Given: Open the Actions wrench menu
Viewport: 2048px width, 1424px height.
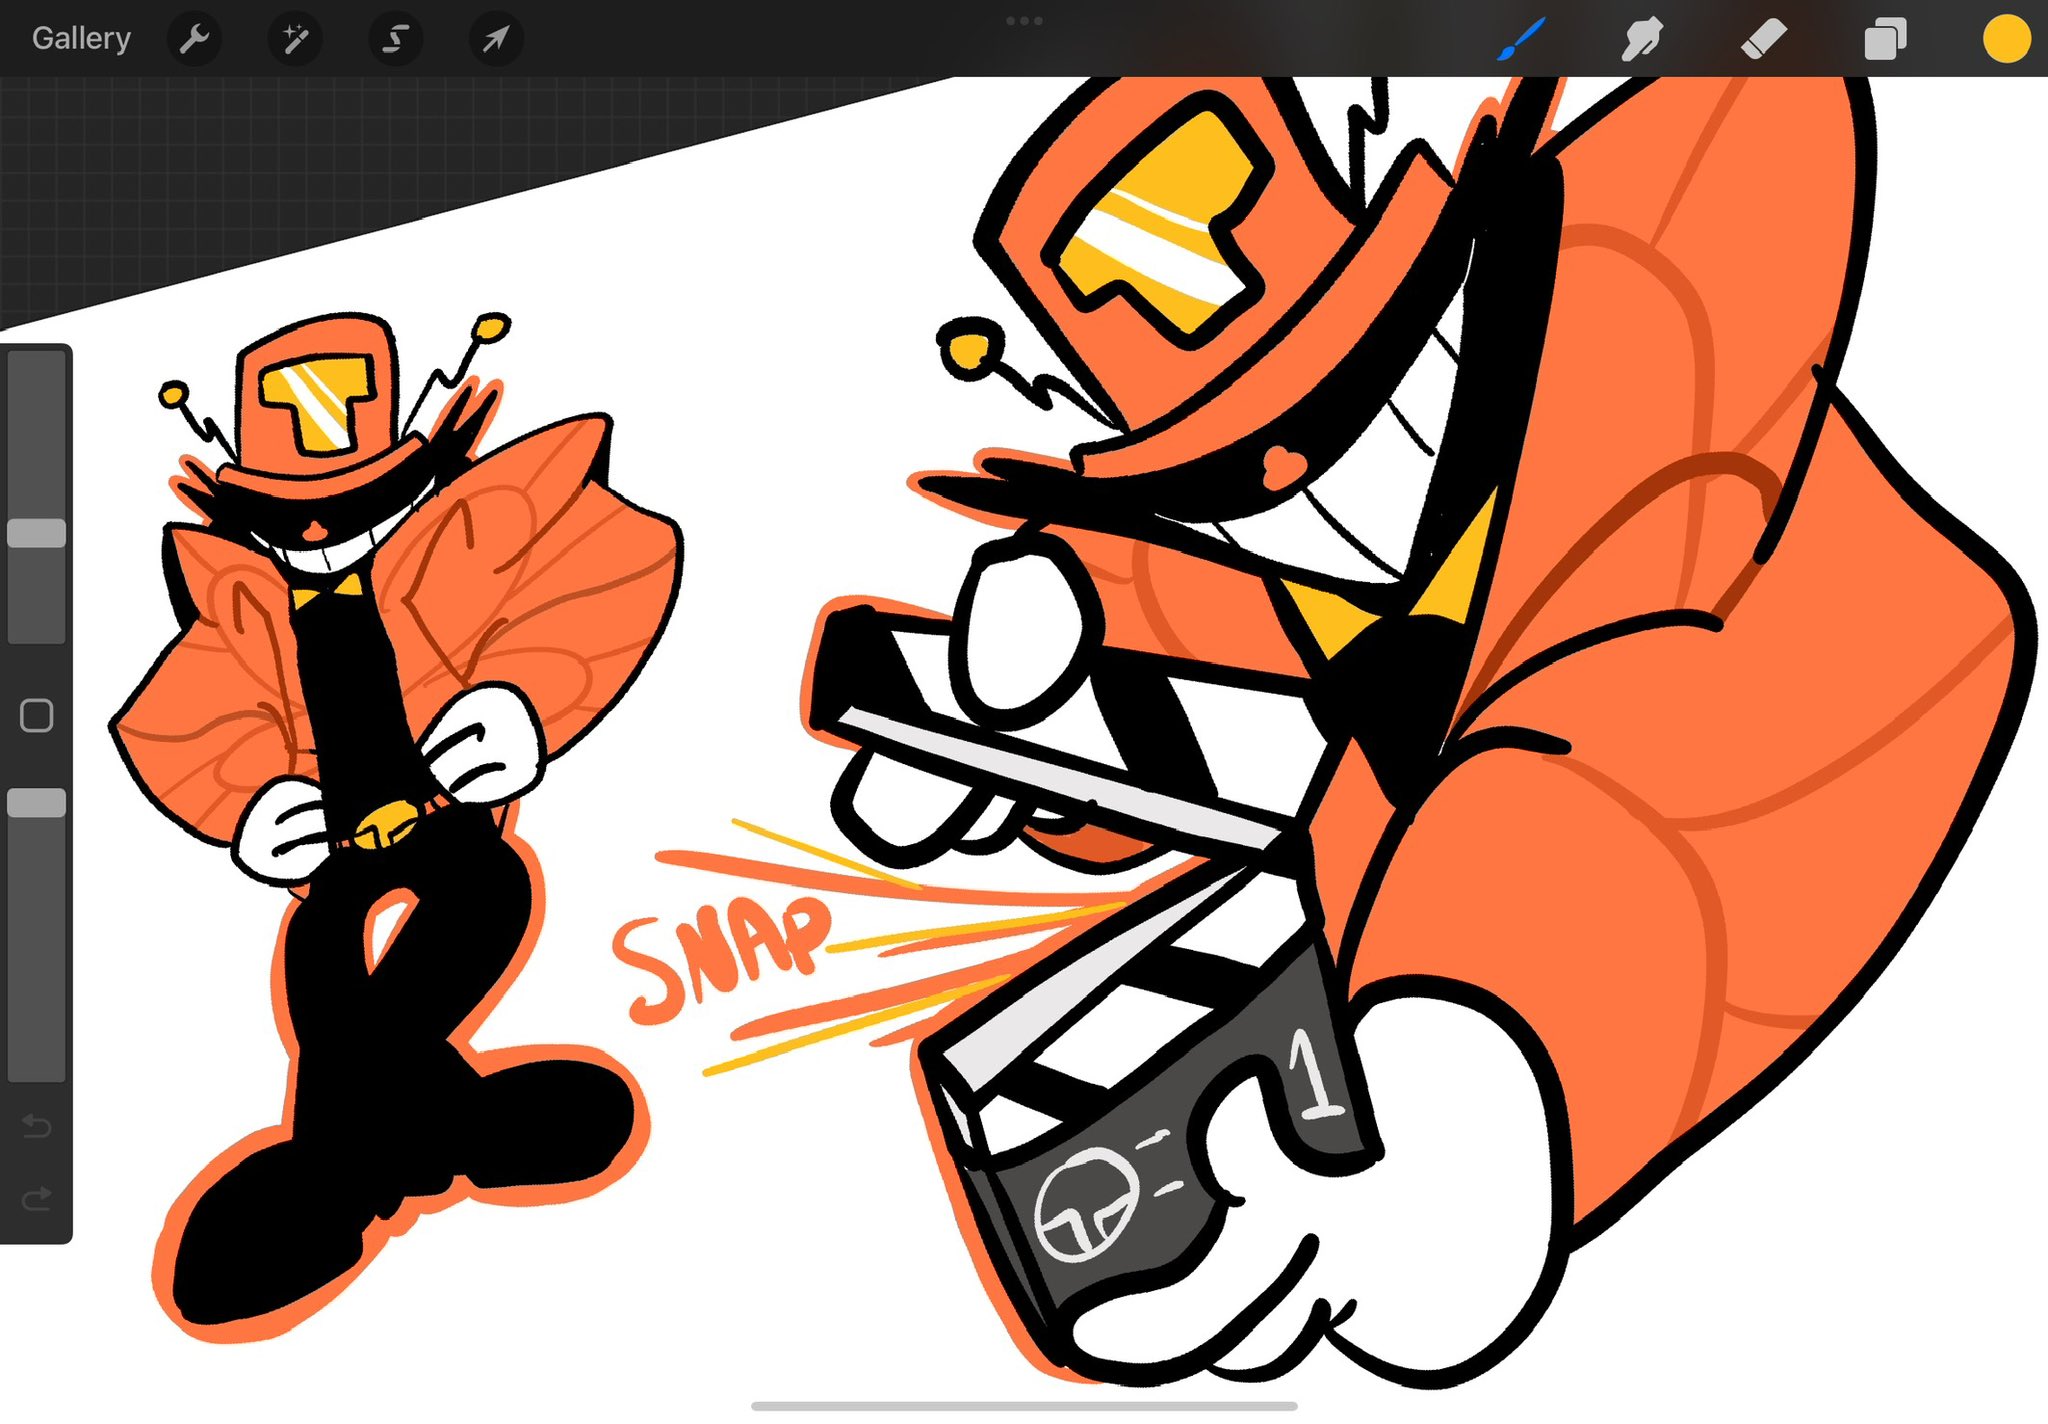Looking at the screenshot, I should click(194, 39).
